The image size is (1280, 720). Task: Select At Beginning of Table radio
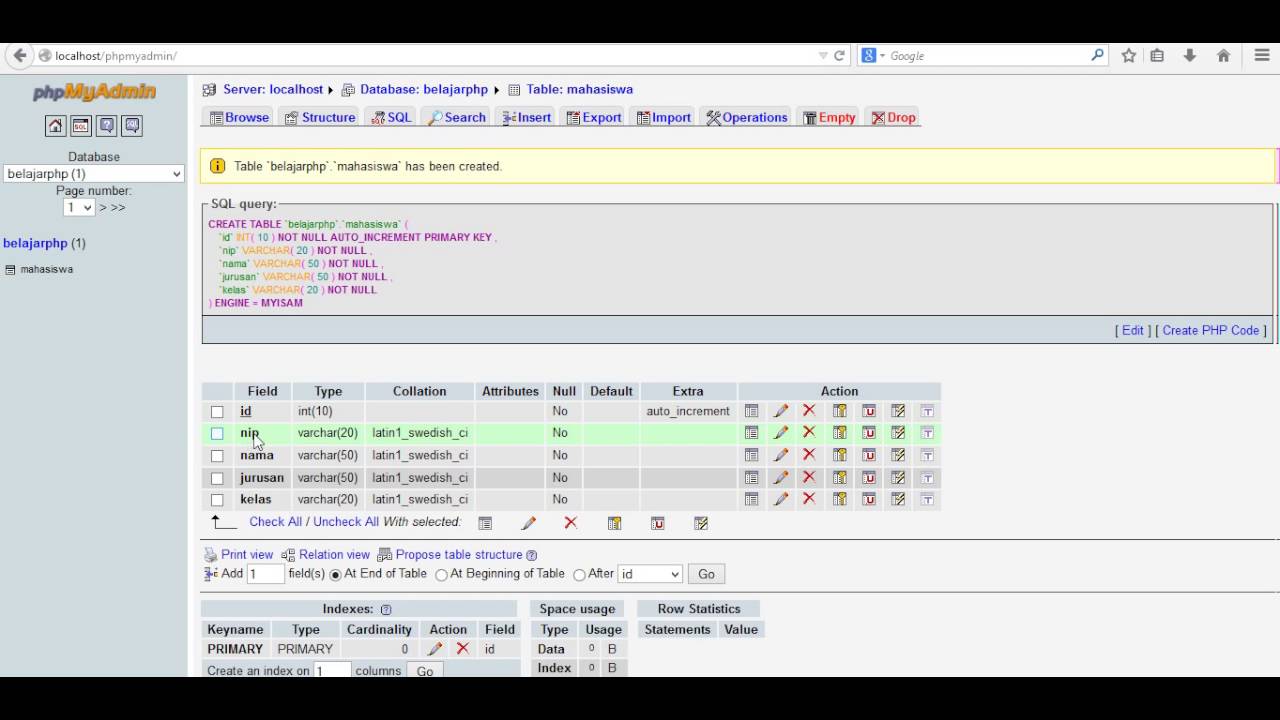441,575
